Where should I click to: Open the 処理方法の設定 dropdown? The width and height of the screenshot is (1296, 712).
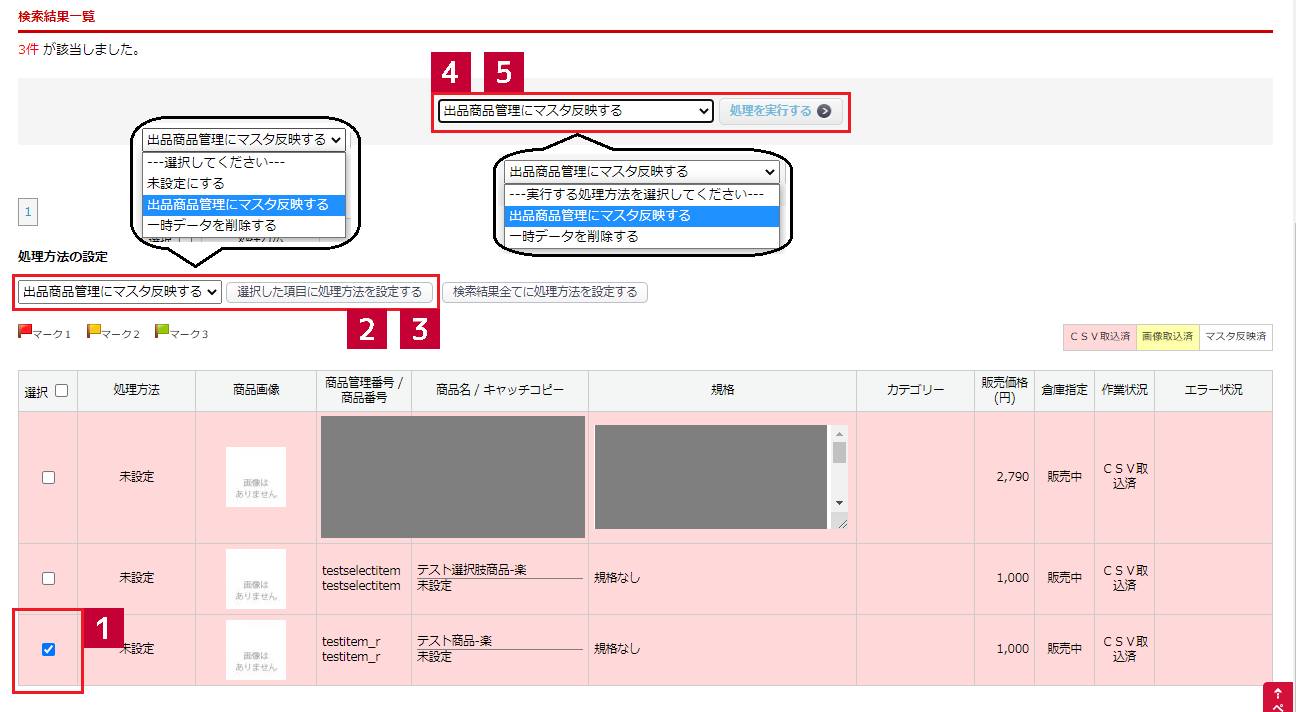[120, 292]
